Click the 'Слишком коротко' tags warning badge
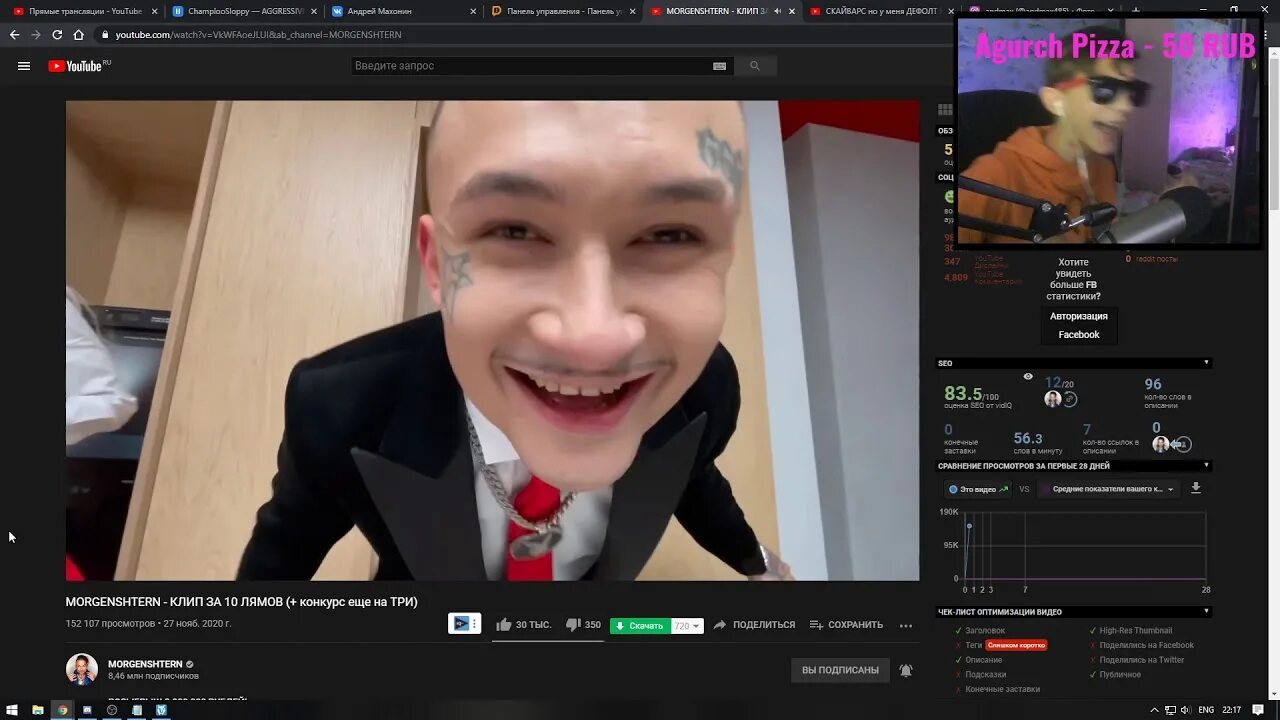 click(1017, 645)
